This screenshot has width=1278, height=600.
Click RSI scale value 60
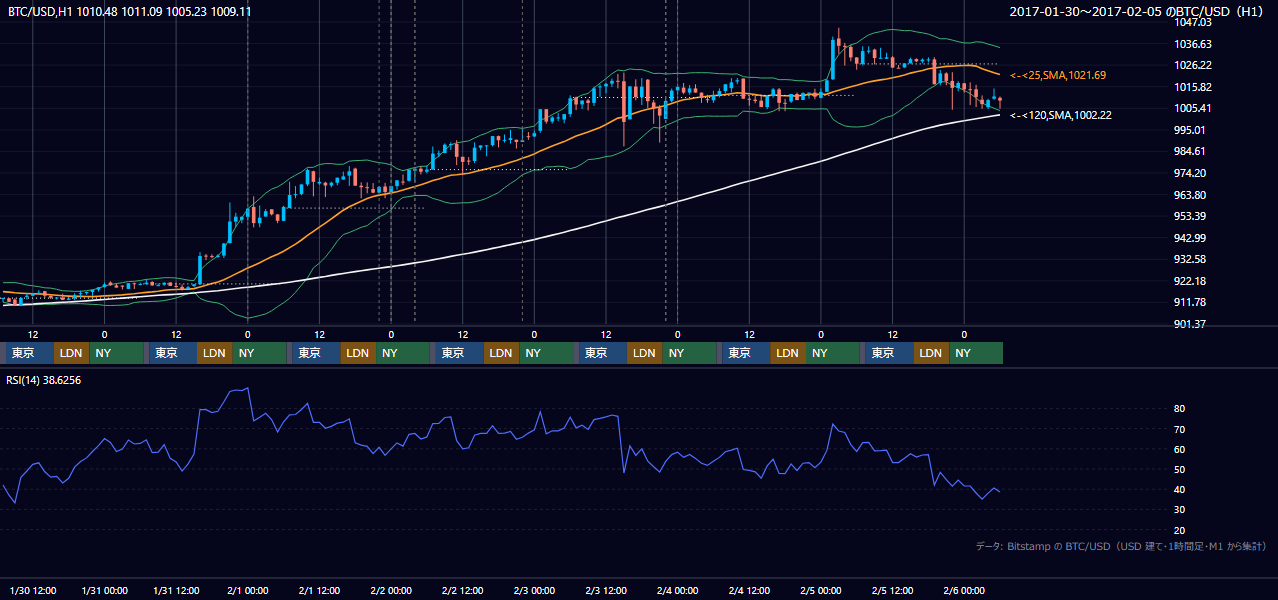pos(1180,449)
